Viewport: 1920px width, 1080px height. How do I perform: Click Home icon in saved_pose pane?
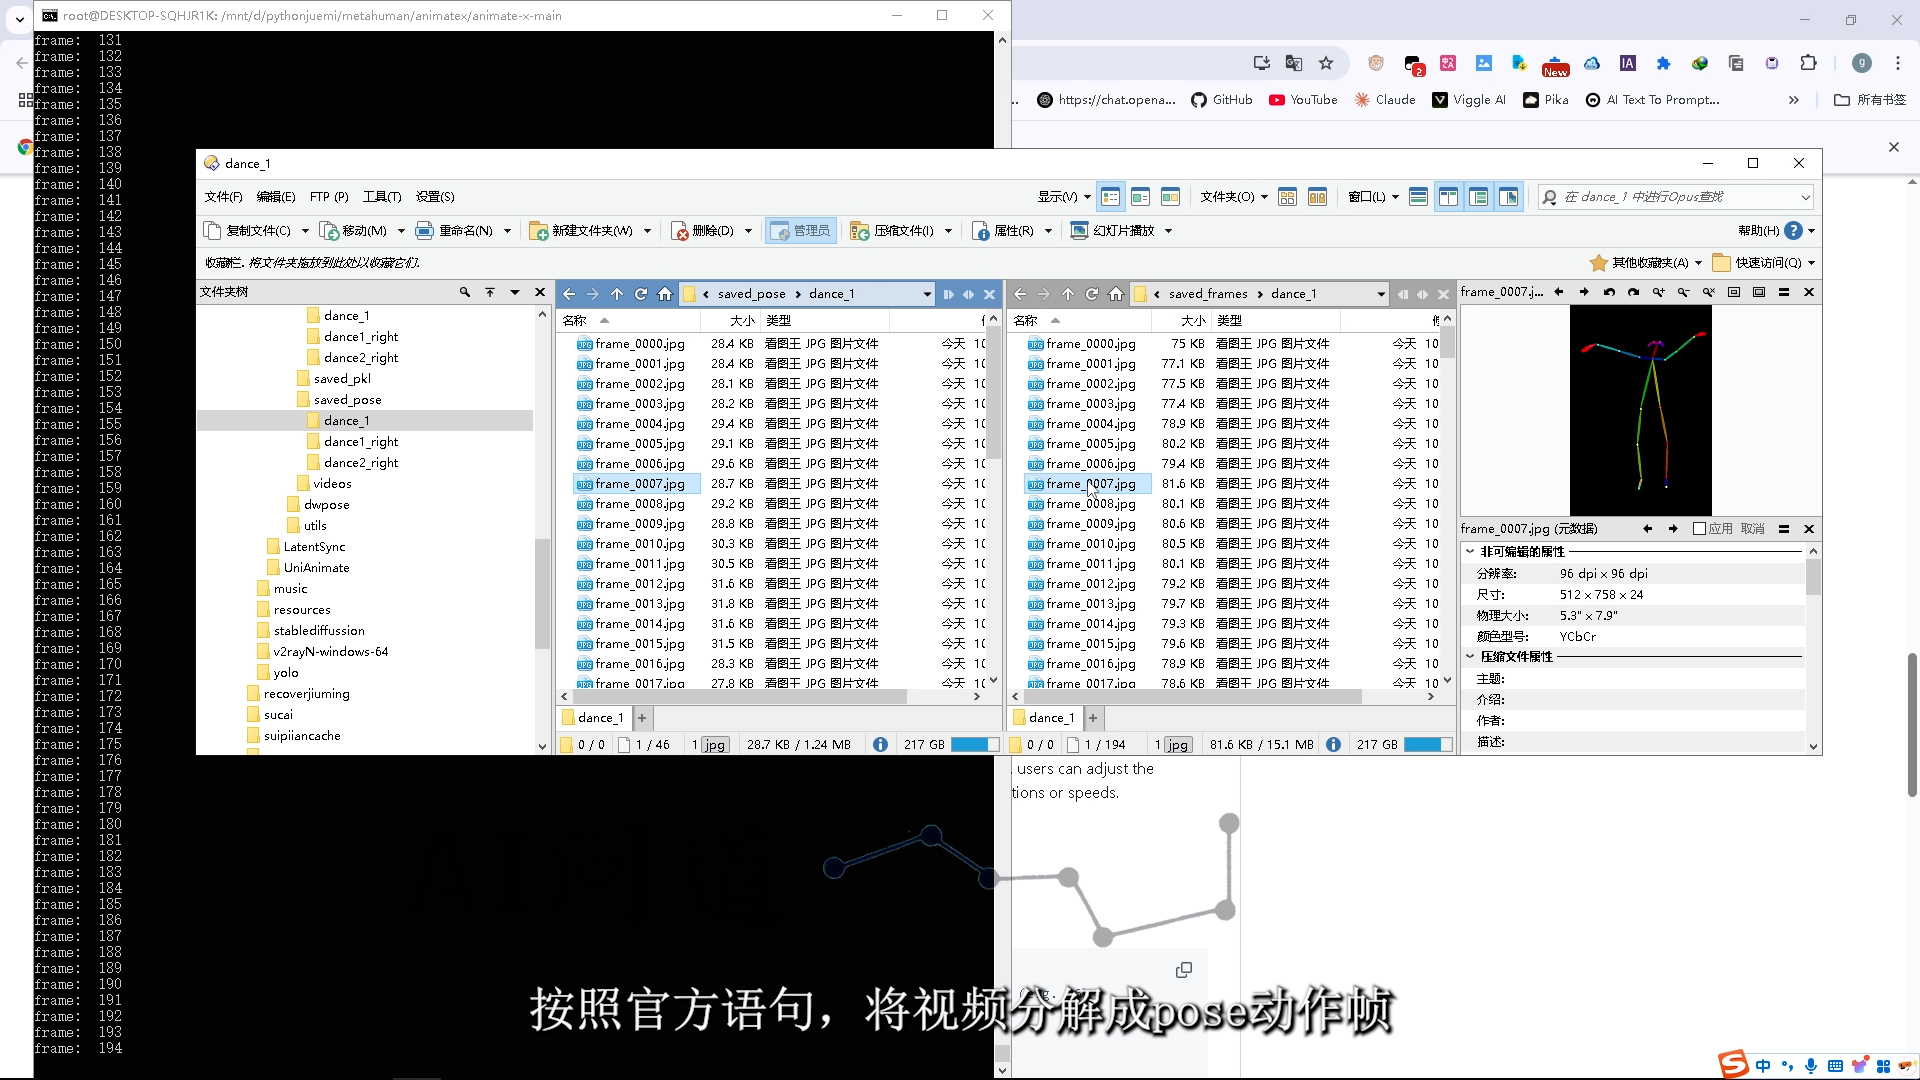coord(665,294)
